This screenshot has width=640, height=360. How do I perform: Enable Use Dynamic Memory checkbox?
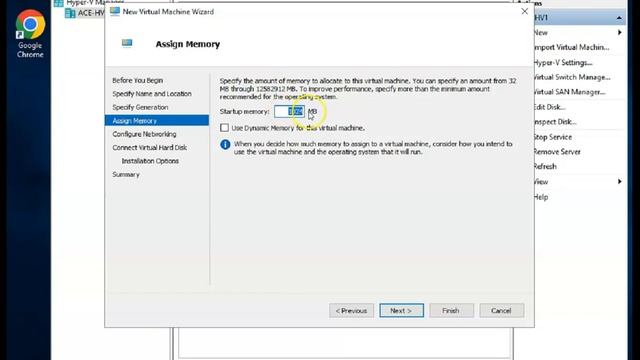click(224, 128)
